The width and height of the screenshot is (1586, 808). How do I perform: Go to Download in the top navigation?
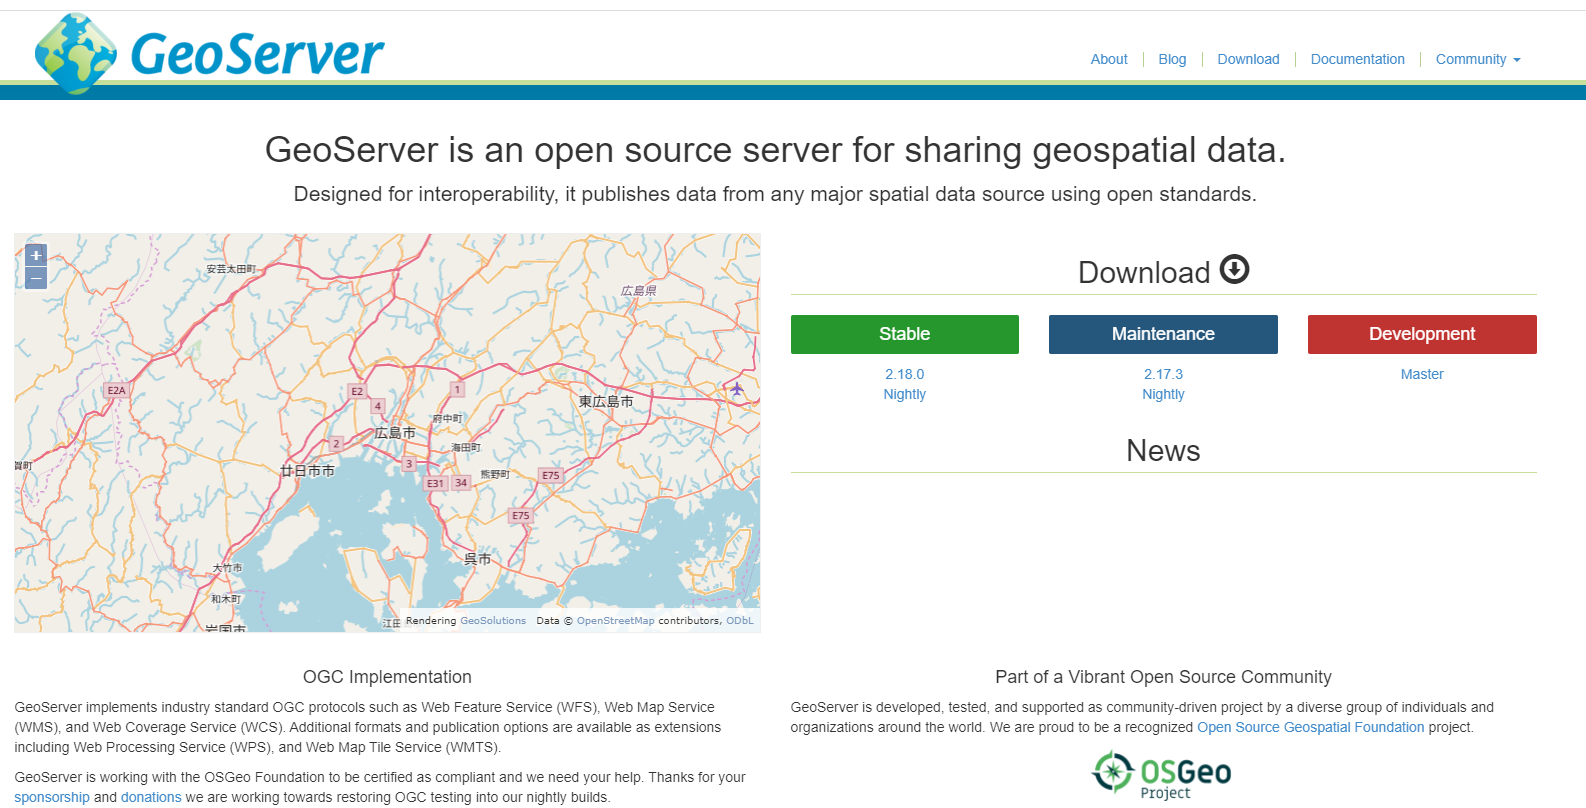tap(1248, 59)
